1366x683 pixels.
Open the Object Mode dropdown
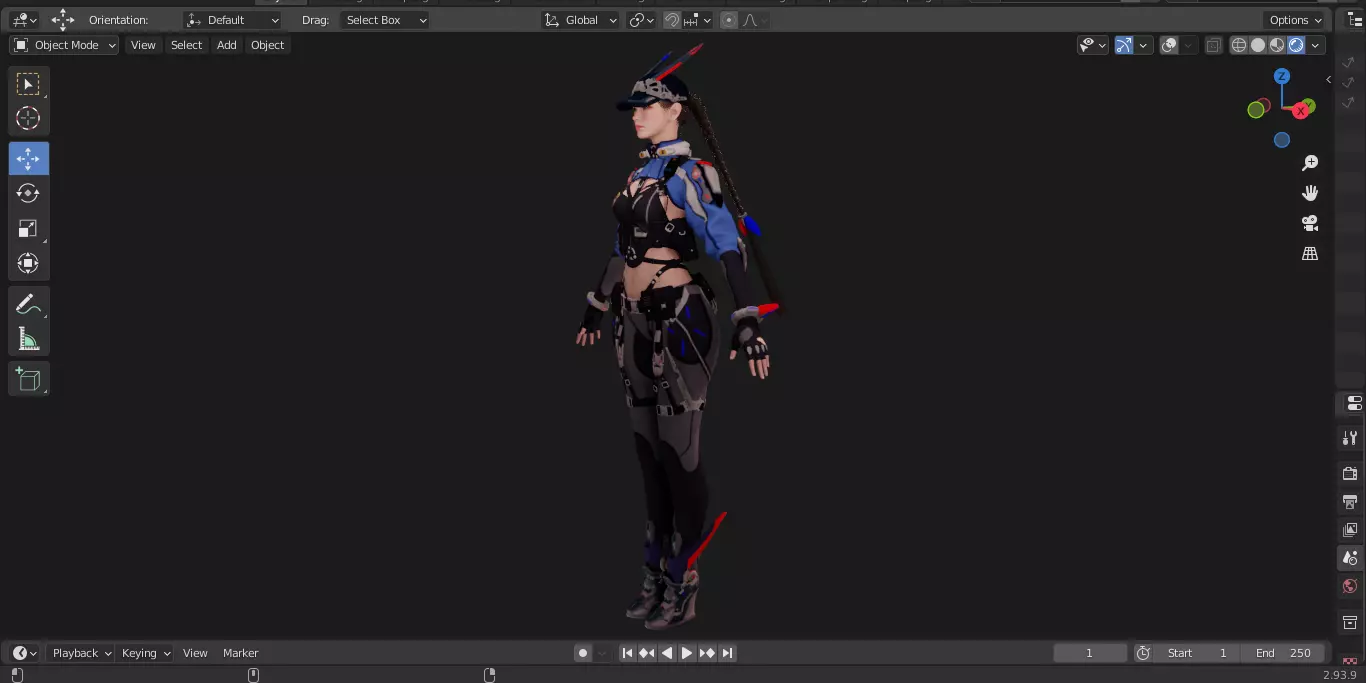[x=64, y=45]
